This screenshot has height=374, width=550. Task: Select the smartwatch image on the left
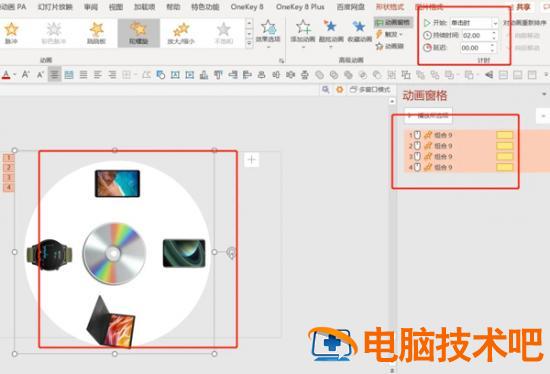49,254
